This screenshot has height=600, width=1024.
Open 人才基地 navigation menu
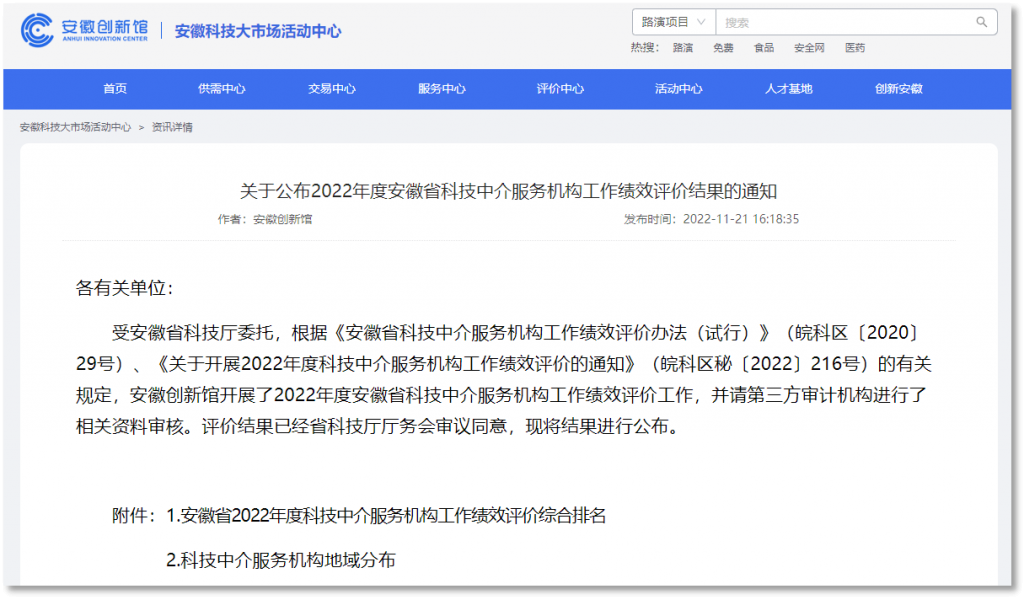pos(788,89)
